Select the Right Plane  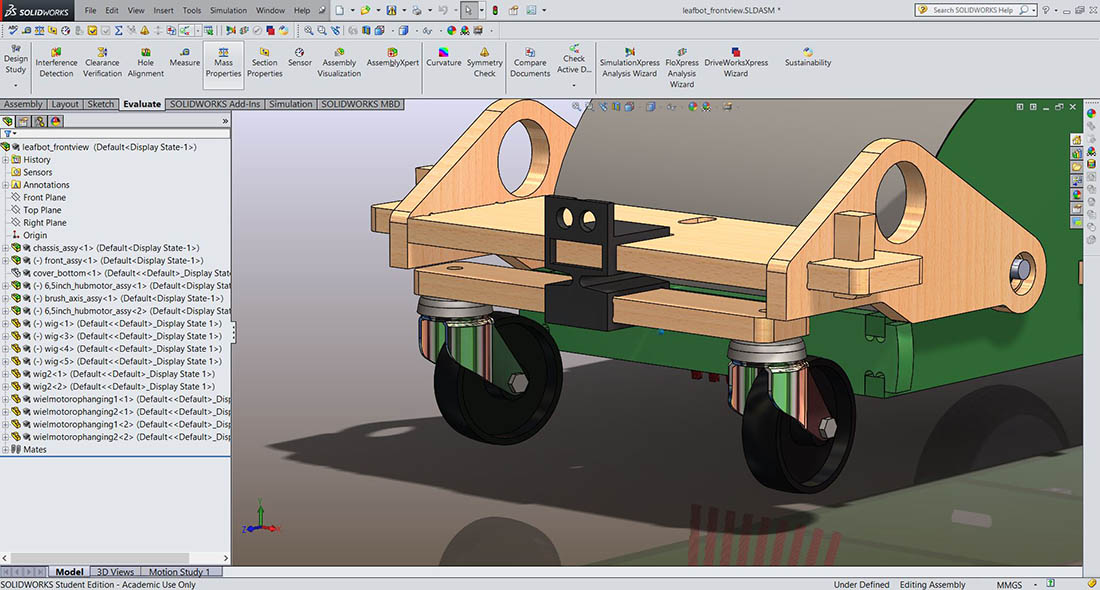tap(45, 223)
